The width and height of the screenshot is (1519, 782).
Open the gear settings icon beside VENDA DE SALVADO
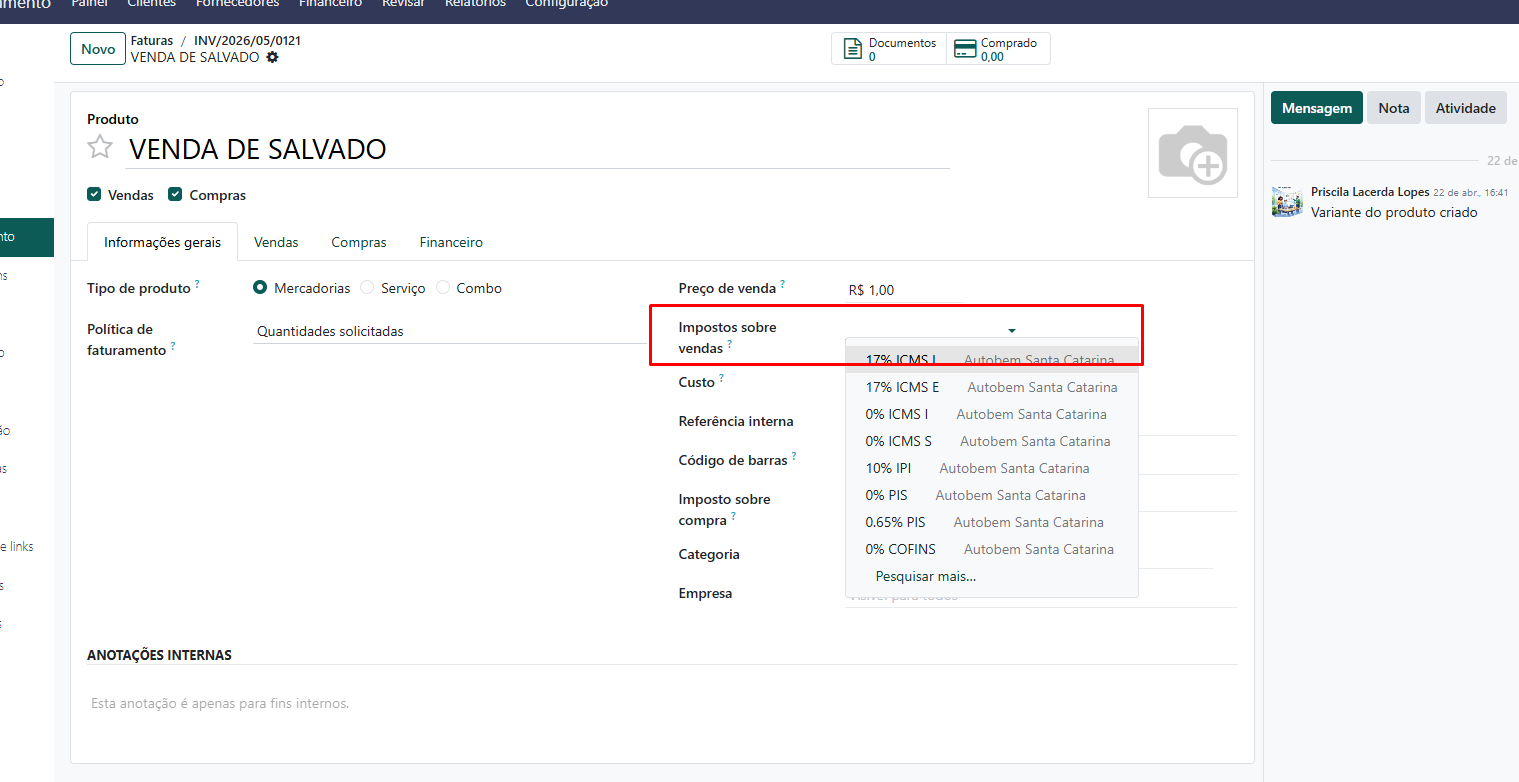tap(272, 57)
